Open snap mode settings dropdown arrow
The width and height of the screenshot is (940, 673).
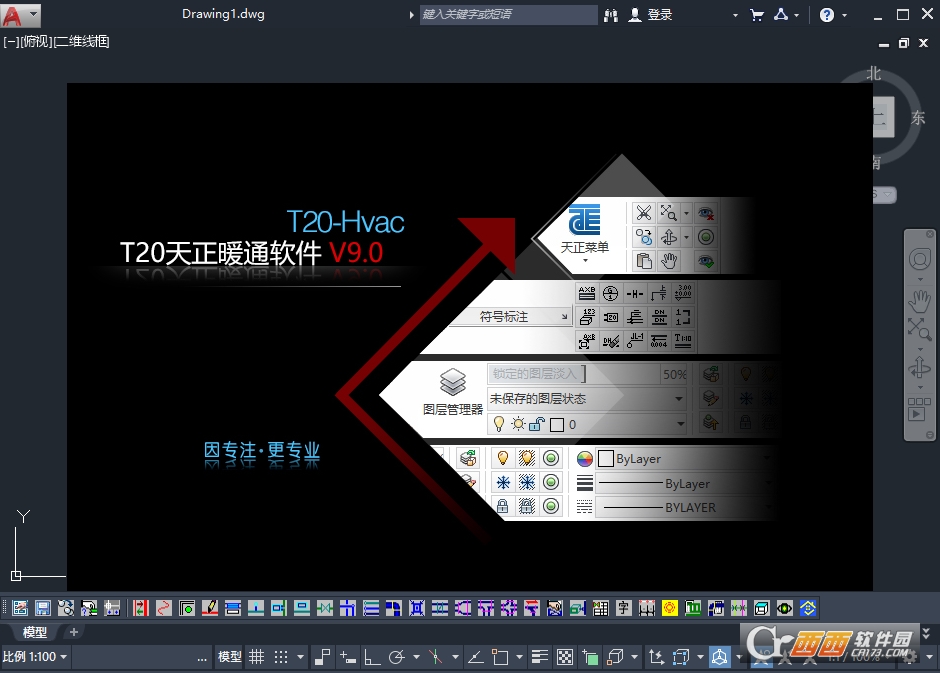[300, 657]
